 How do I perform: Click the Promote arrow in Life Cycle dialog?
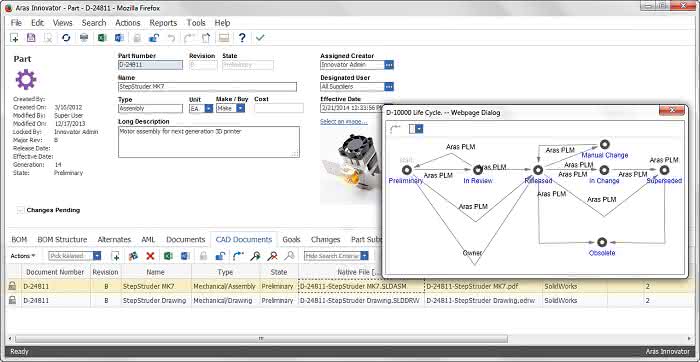click(396, 129)
